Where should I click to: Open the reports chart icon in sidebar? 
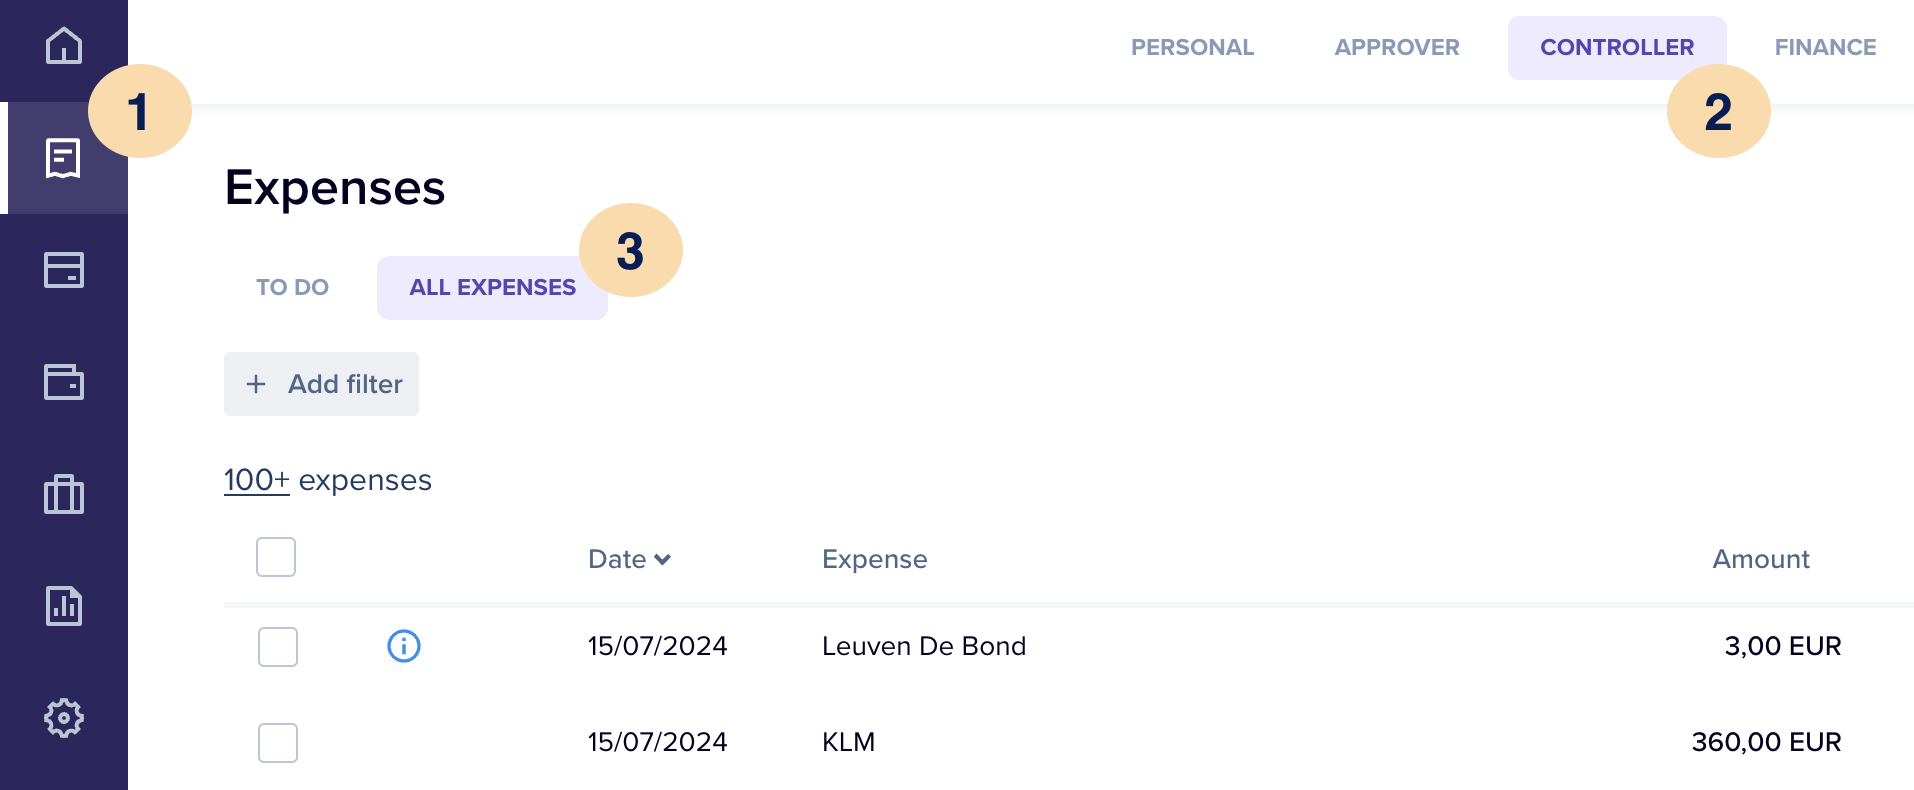(x=64, y=606)
